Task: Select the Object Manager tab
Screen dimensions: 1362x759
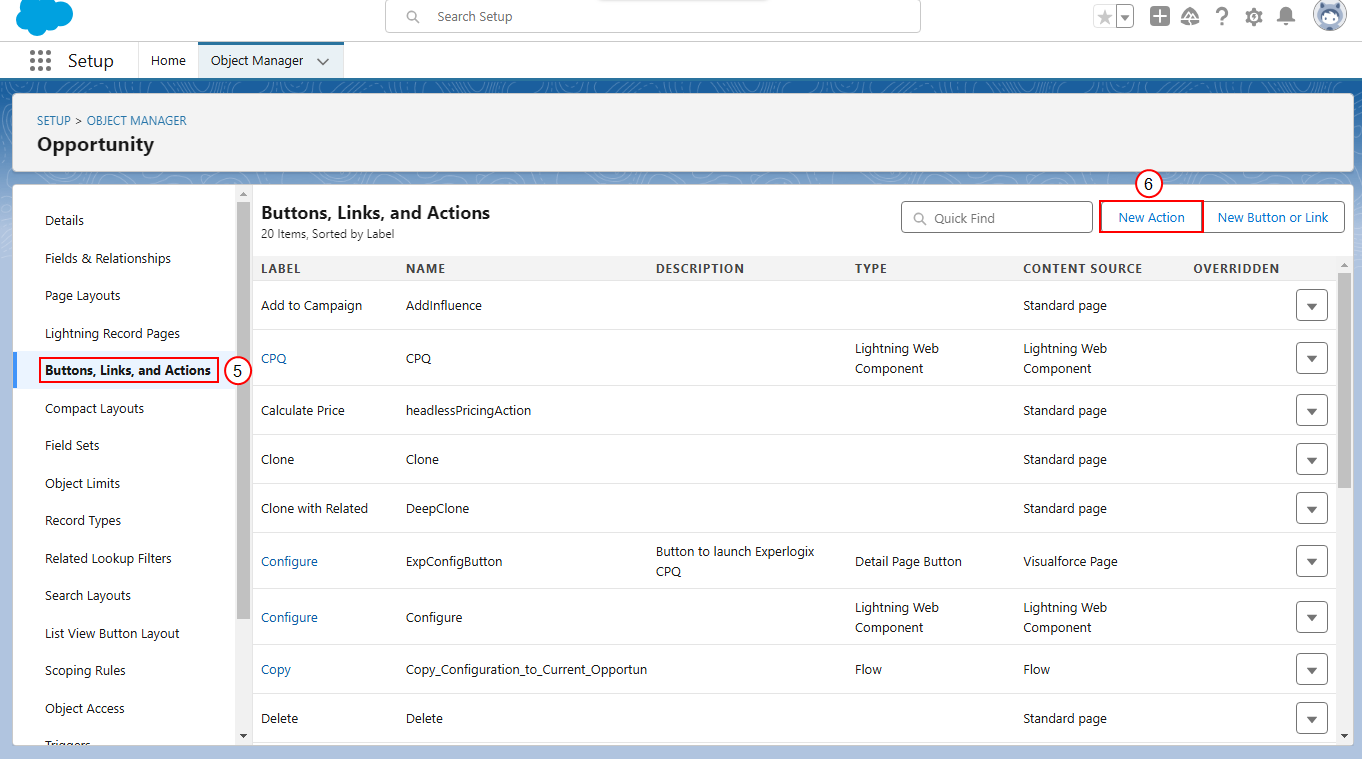Action: (x=257, y=60)
